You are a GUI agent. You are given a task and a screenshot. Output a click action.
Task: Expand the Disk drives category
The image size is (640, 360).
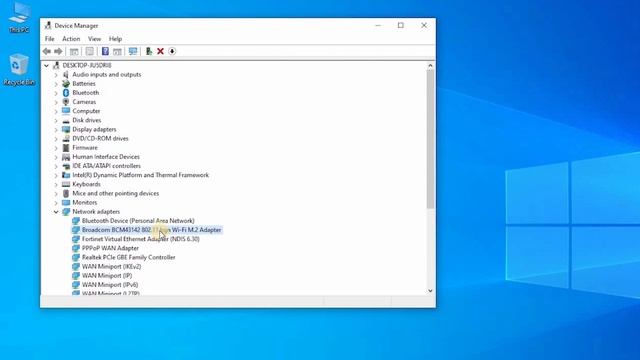56,120
